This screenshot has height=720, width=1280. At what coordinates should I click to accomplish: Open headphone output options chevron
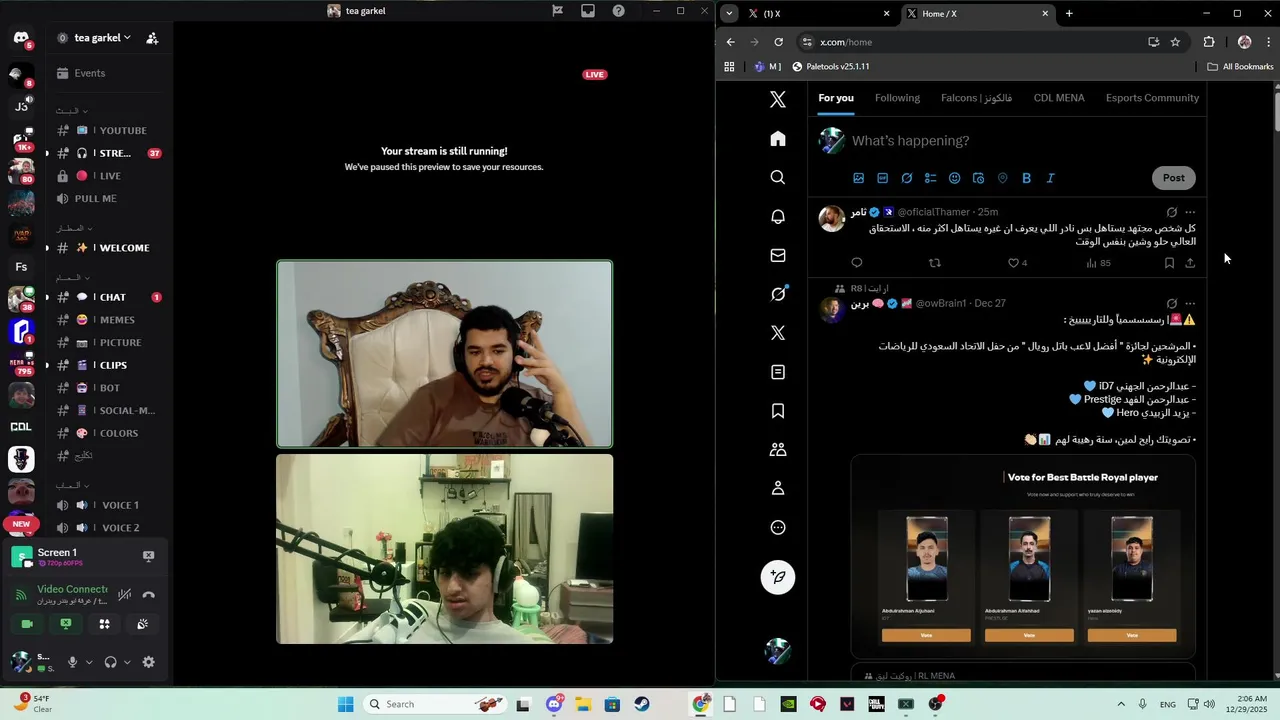(x=127, y=662)
